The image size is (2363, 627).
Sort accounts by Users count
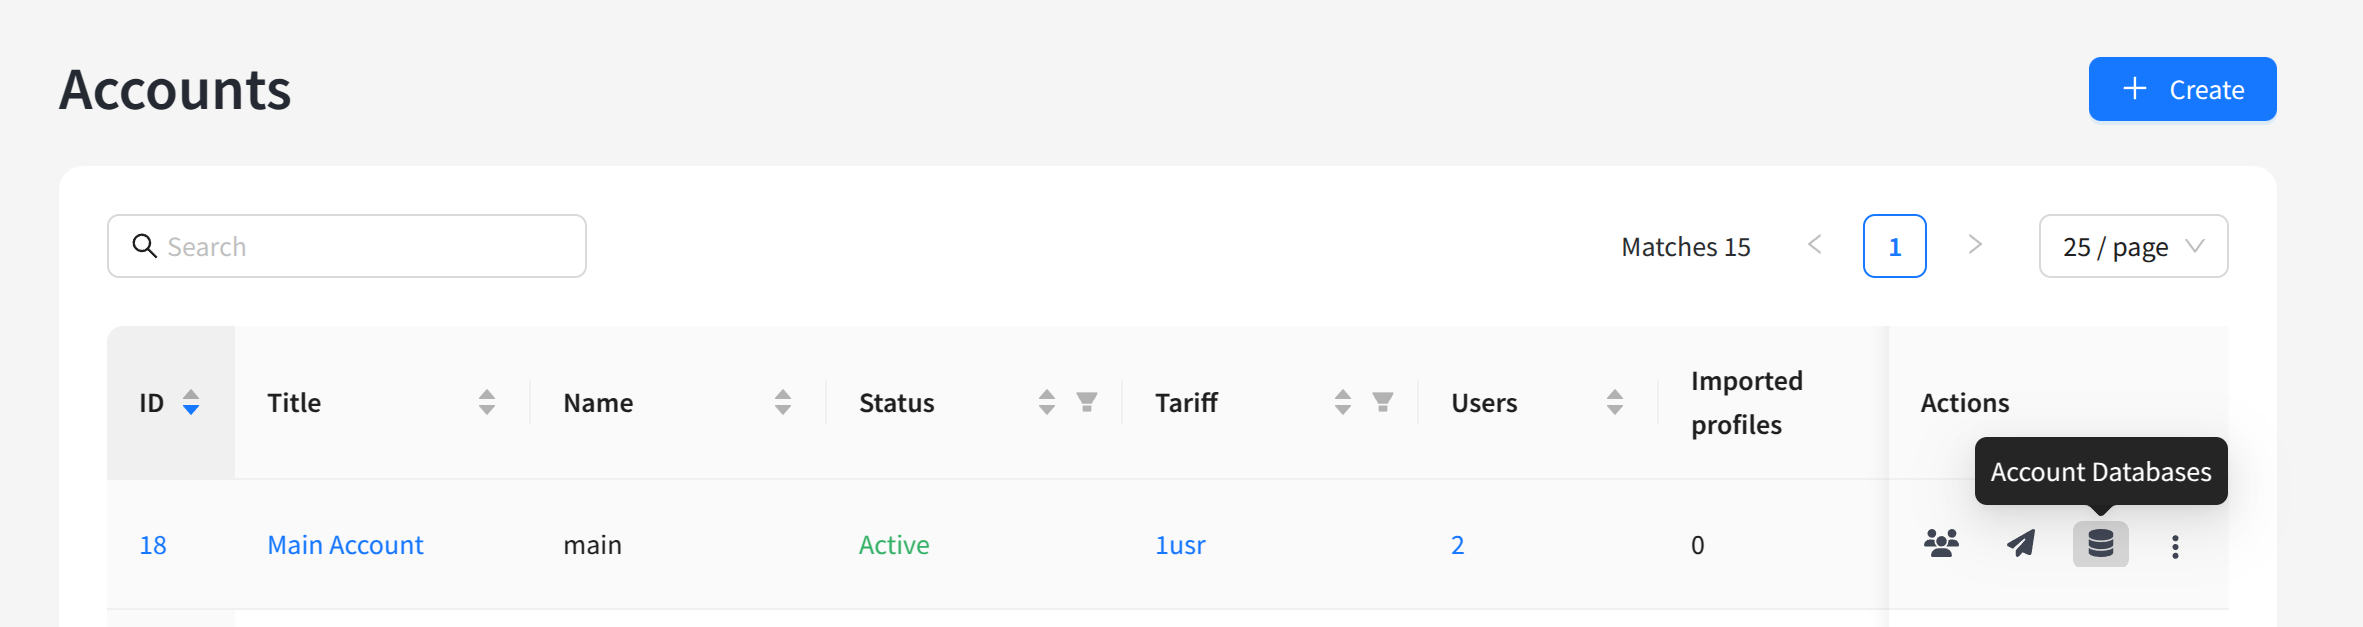(x=1615, y=402)
